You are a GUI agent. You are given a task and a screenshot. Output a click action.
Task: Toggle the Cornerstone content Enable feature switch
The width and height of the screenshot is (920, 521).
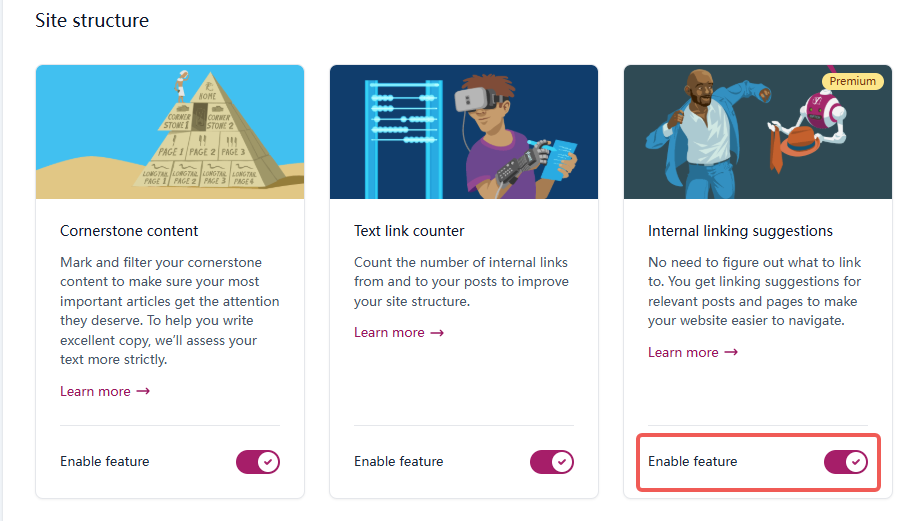click(257, 461)
